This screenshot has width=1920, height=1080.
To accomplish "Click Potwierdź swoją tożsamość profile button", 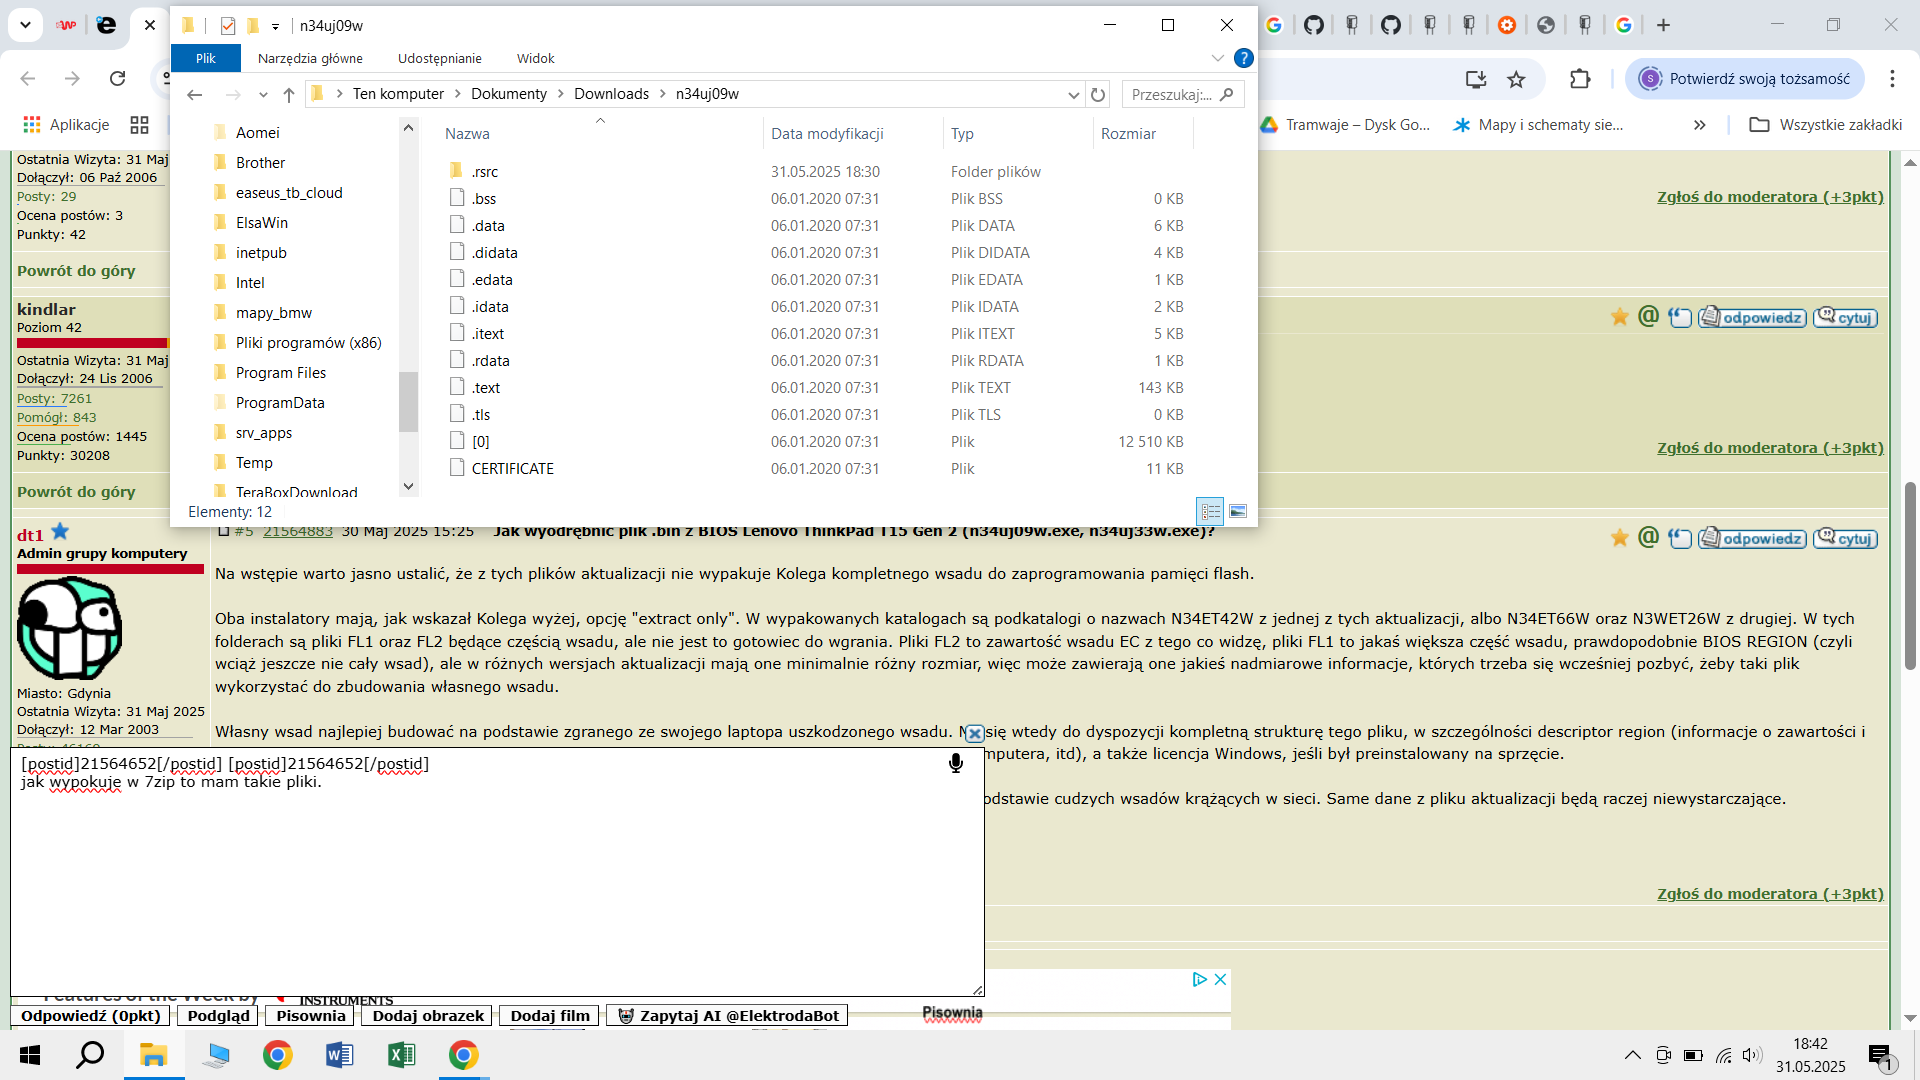I will click(x=1745, y=79).
